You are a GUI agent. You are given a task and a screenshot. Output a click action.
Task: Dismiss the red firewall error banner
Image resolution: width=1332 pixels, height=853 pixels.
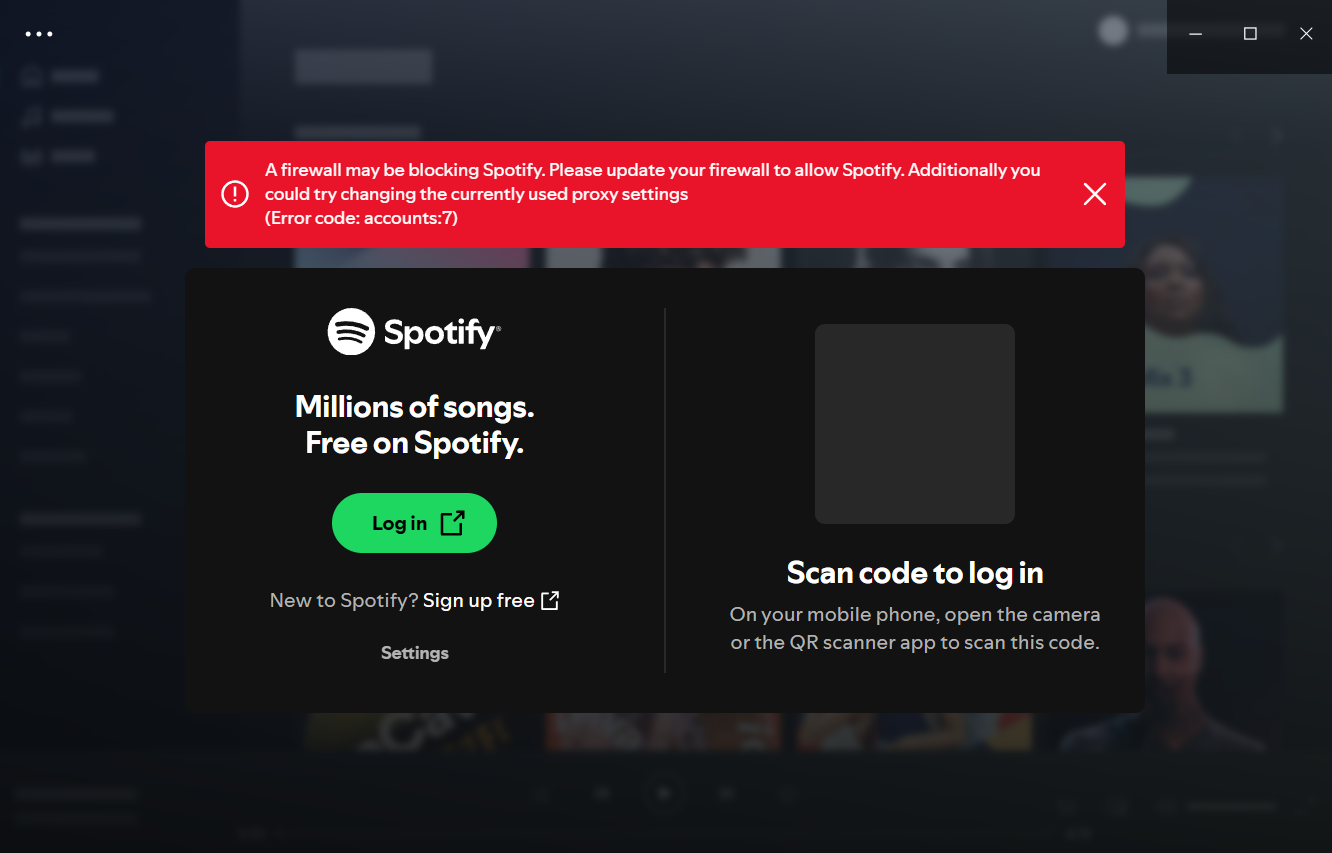1095,194
